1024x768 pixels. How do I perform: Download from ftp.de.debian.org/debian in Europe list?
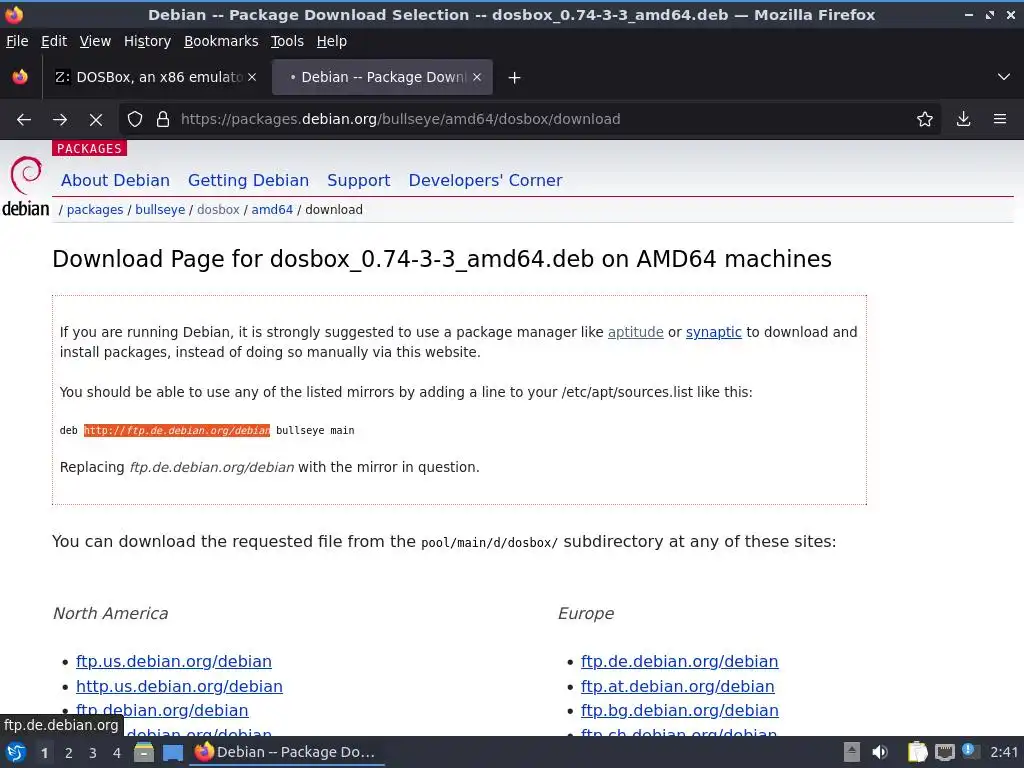point(679,662)
